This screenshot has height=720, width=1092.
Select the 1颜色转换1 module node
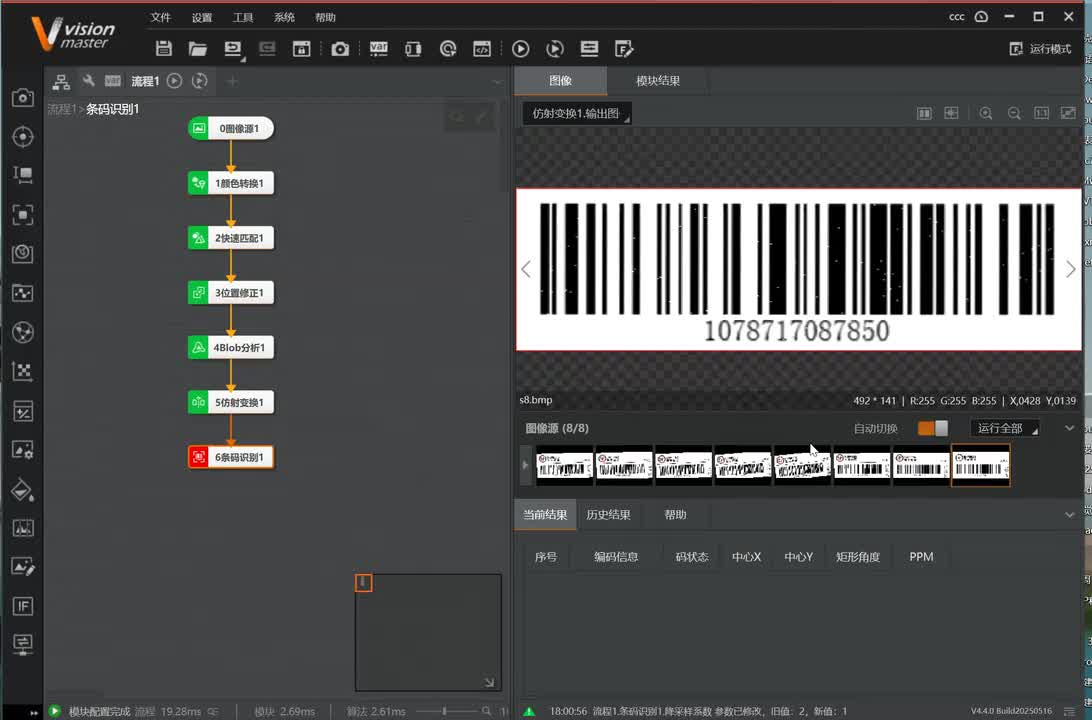tap(231, 183)
